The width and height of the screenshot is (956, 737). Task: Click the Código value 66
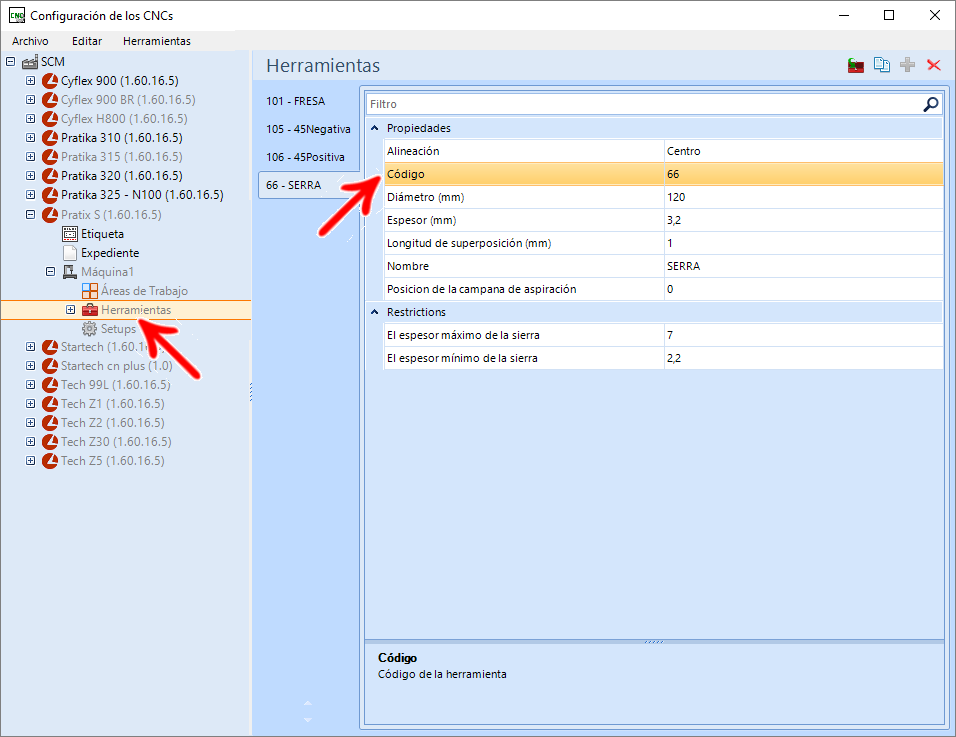tap(803, 174)
